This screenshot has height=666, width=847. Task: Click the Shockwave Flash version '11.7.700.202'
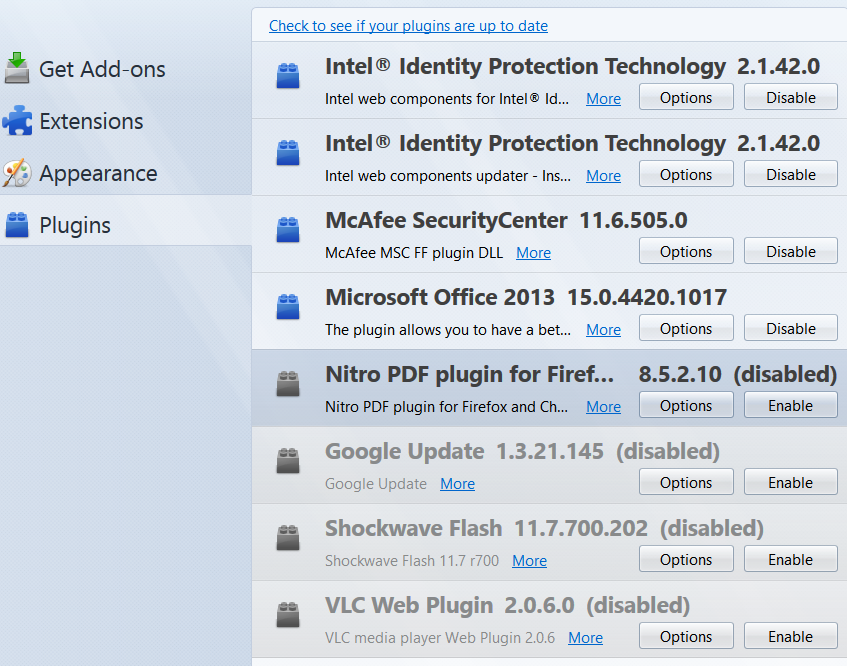click(x=581, y=528)
